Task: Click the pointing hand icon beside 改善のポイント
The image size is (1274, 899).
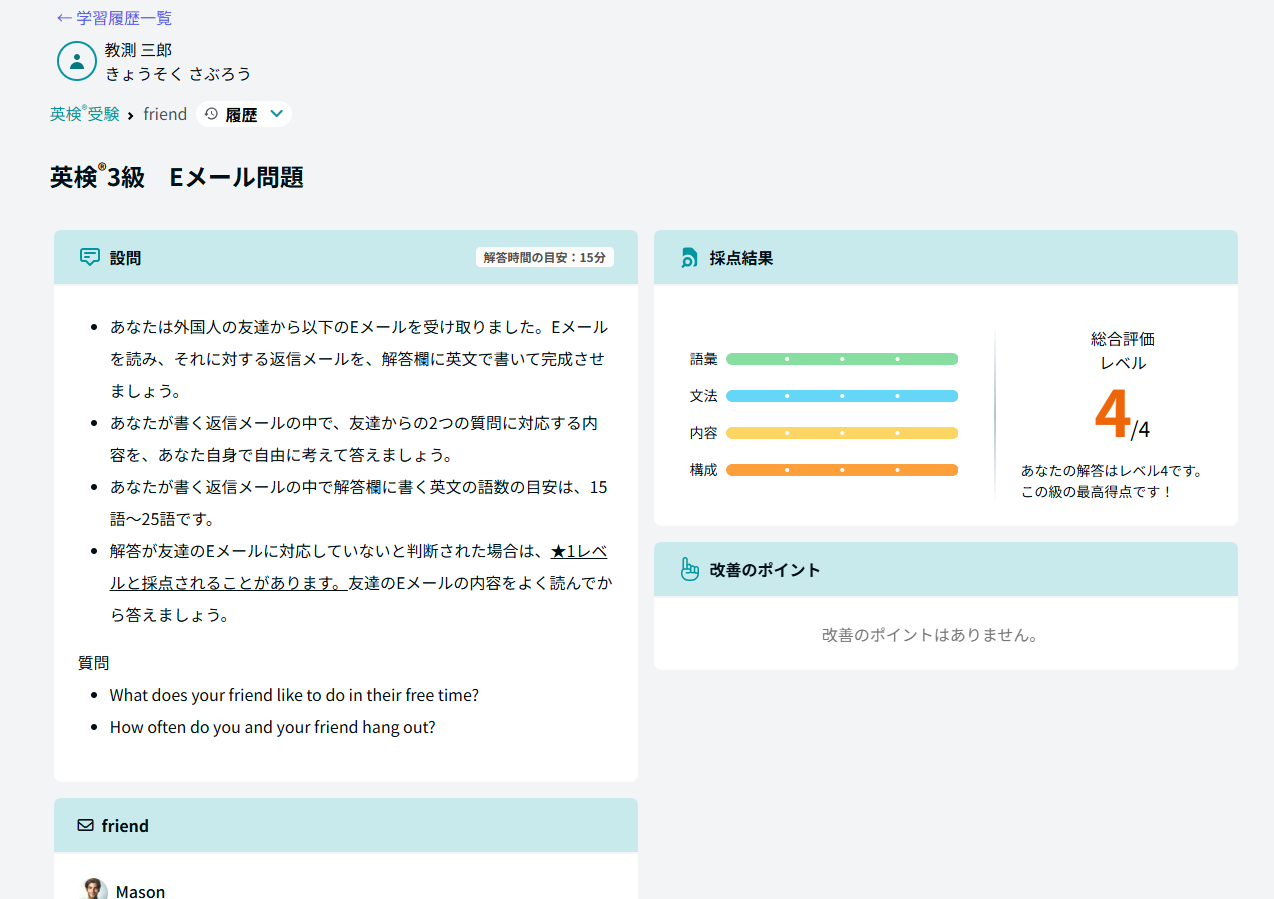Action: point(689,570)
